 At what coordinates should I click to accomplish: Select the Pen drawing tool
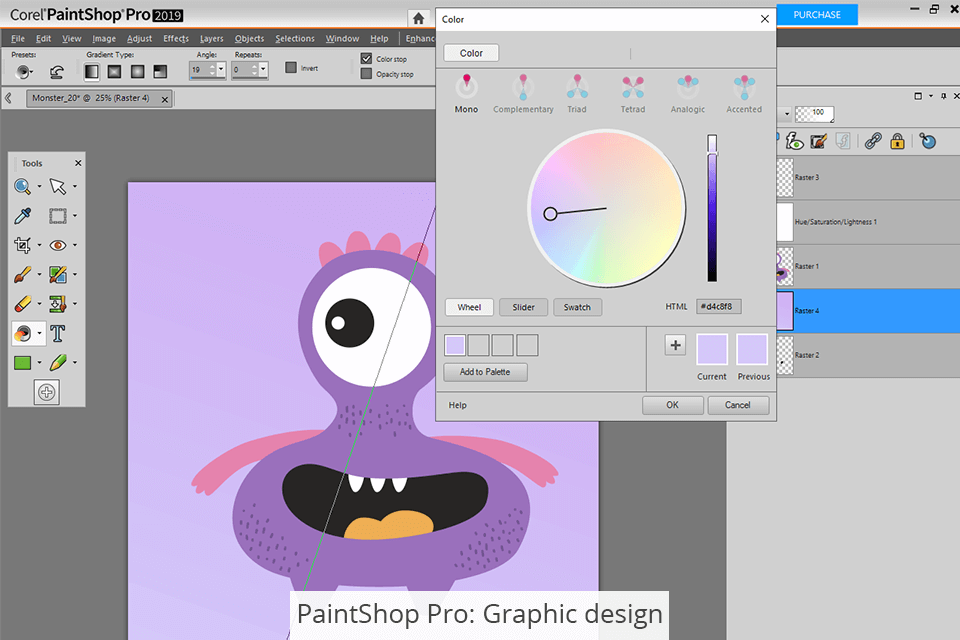[58, 363]
